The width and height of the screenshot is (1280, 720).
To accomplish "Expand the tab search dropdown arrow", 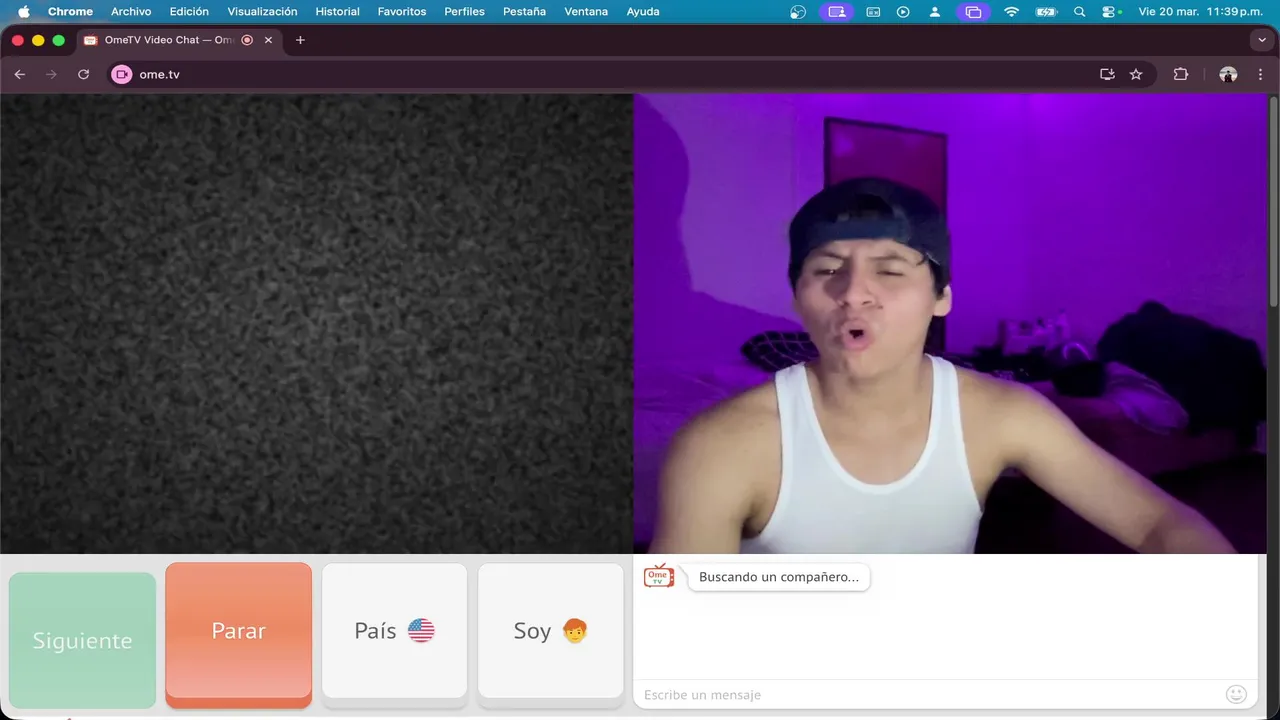I will (x=1262, y=40).
